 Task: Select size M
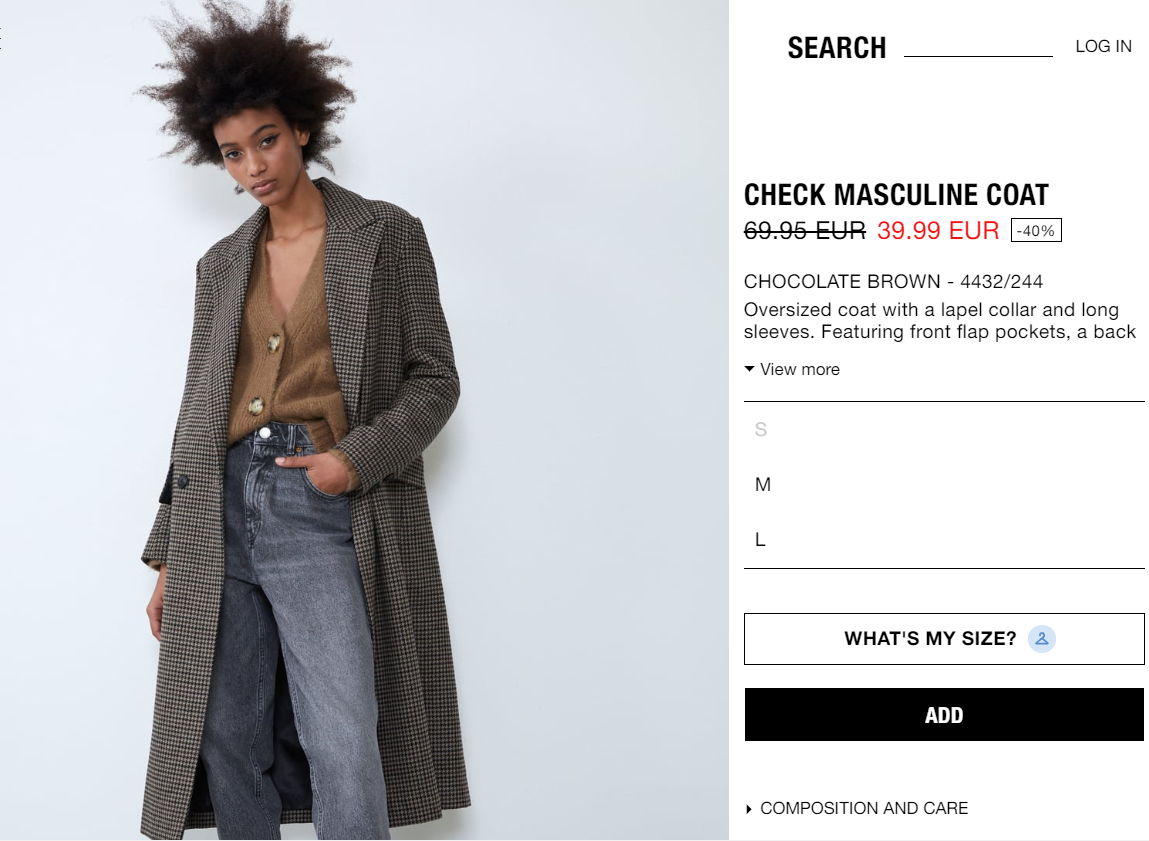944,484
